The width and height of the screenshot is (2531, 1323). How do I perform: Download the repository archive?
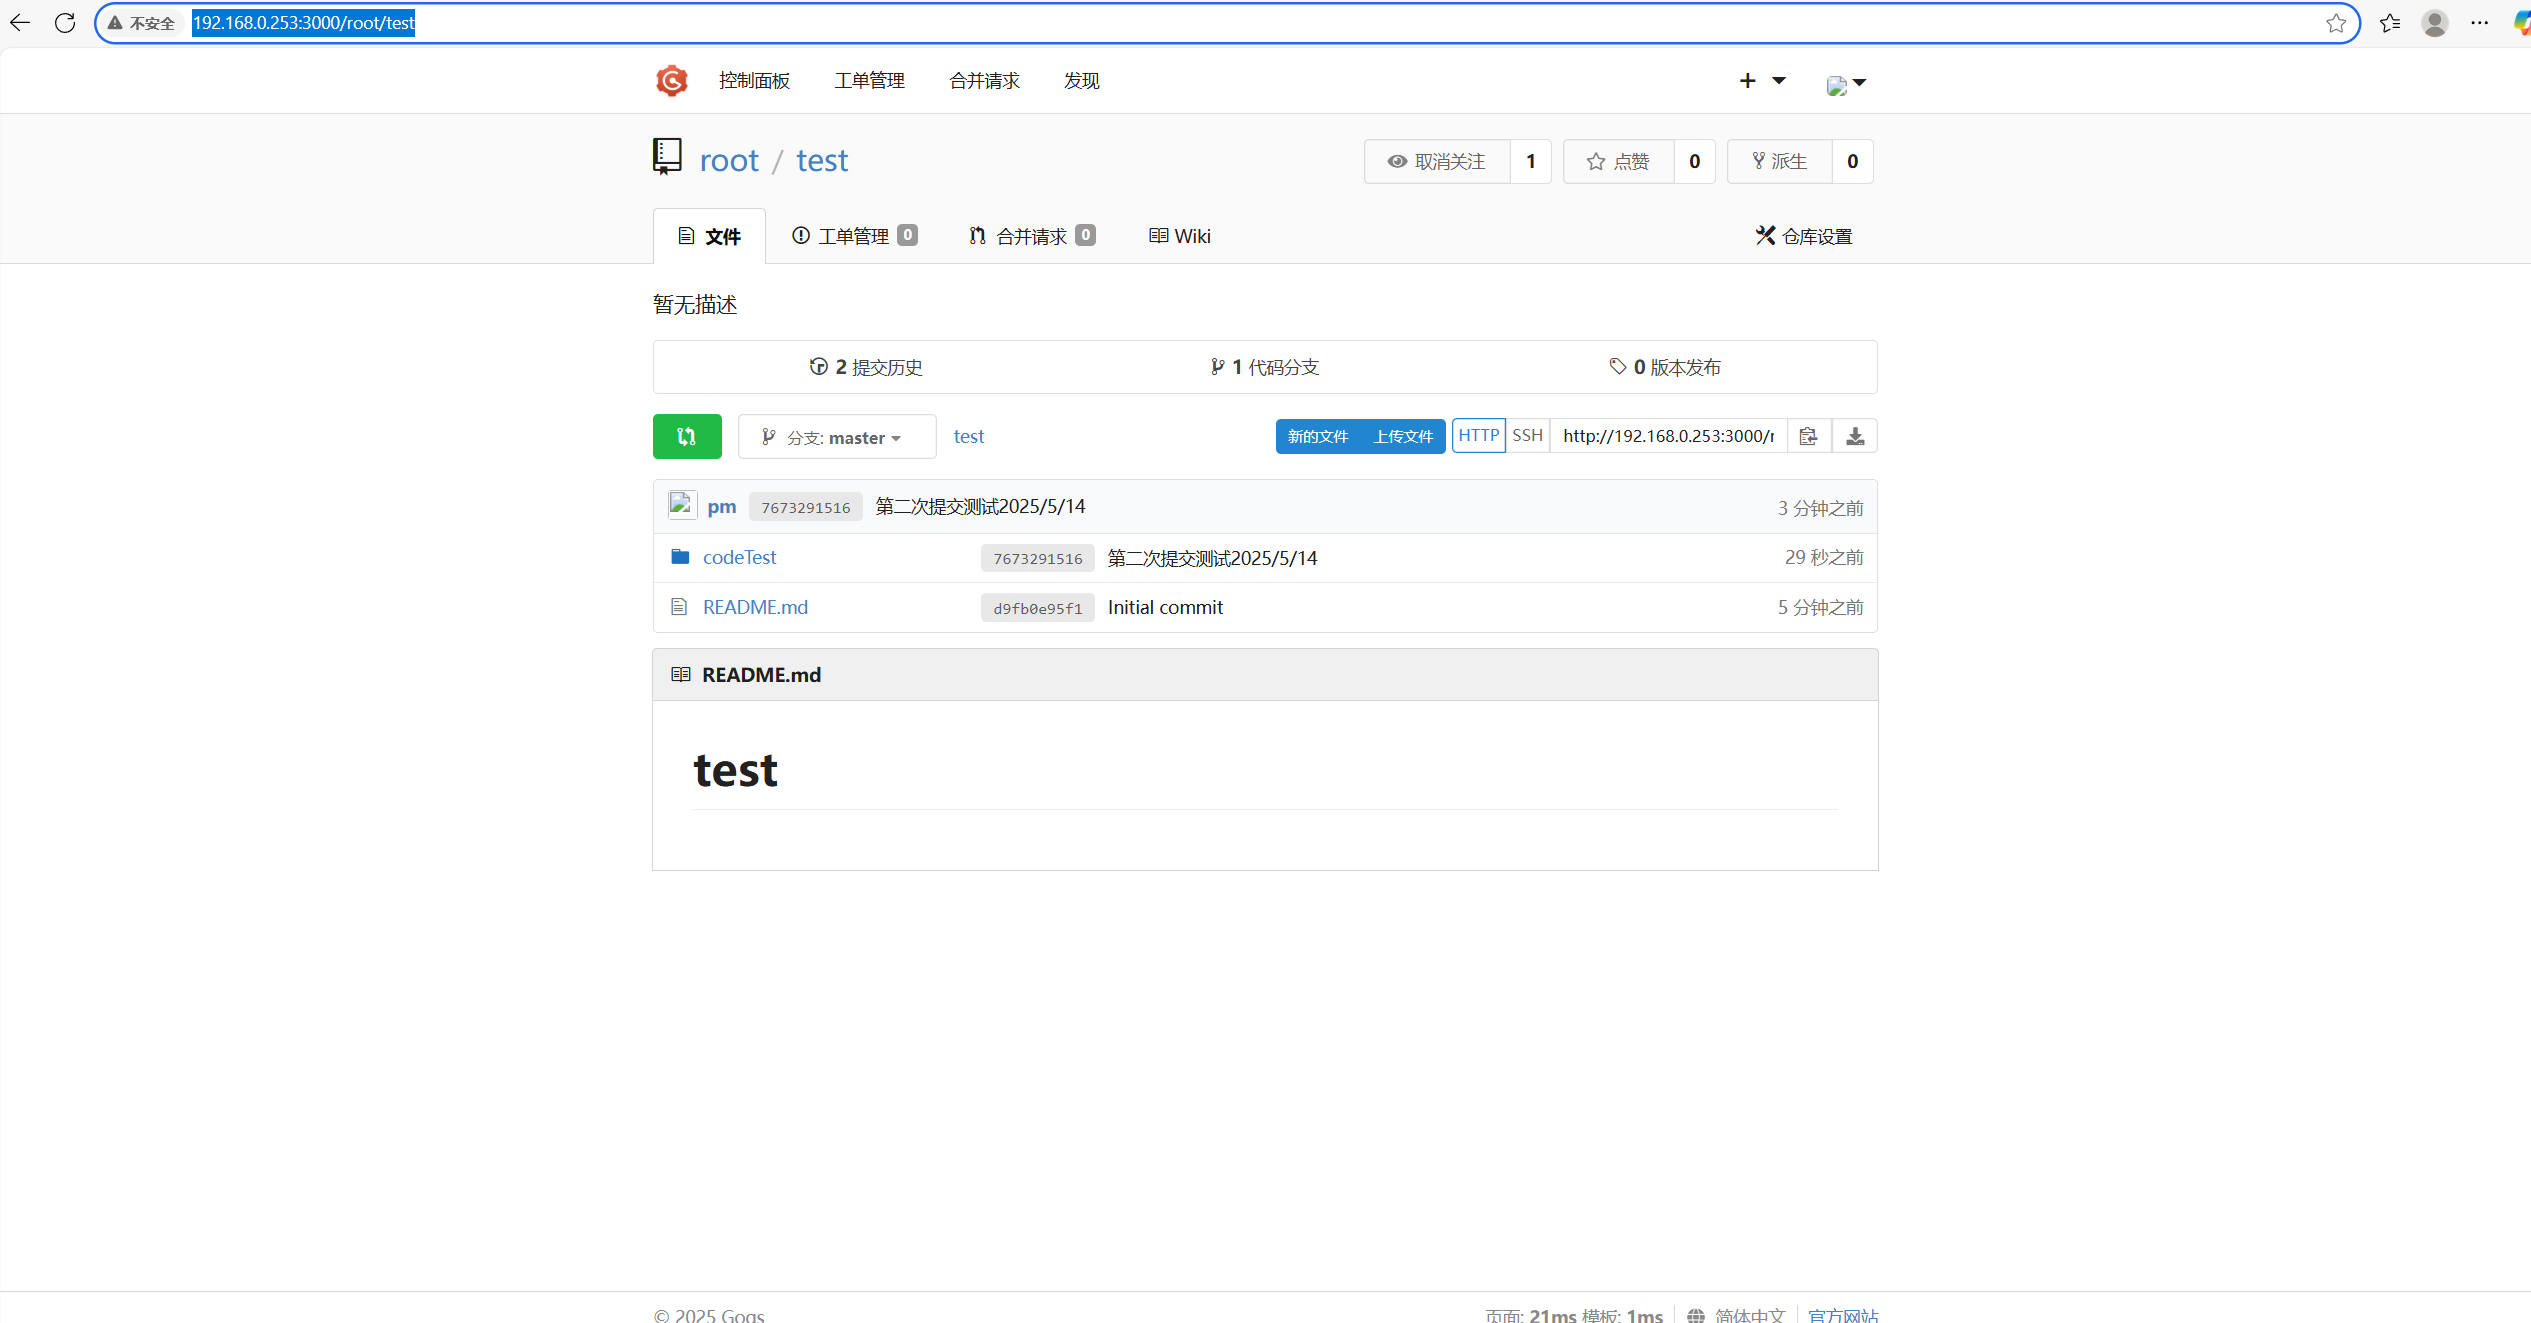(1855, 436)
